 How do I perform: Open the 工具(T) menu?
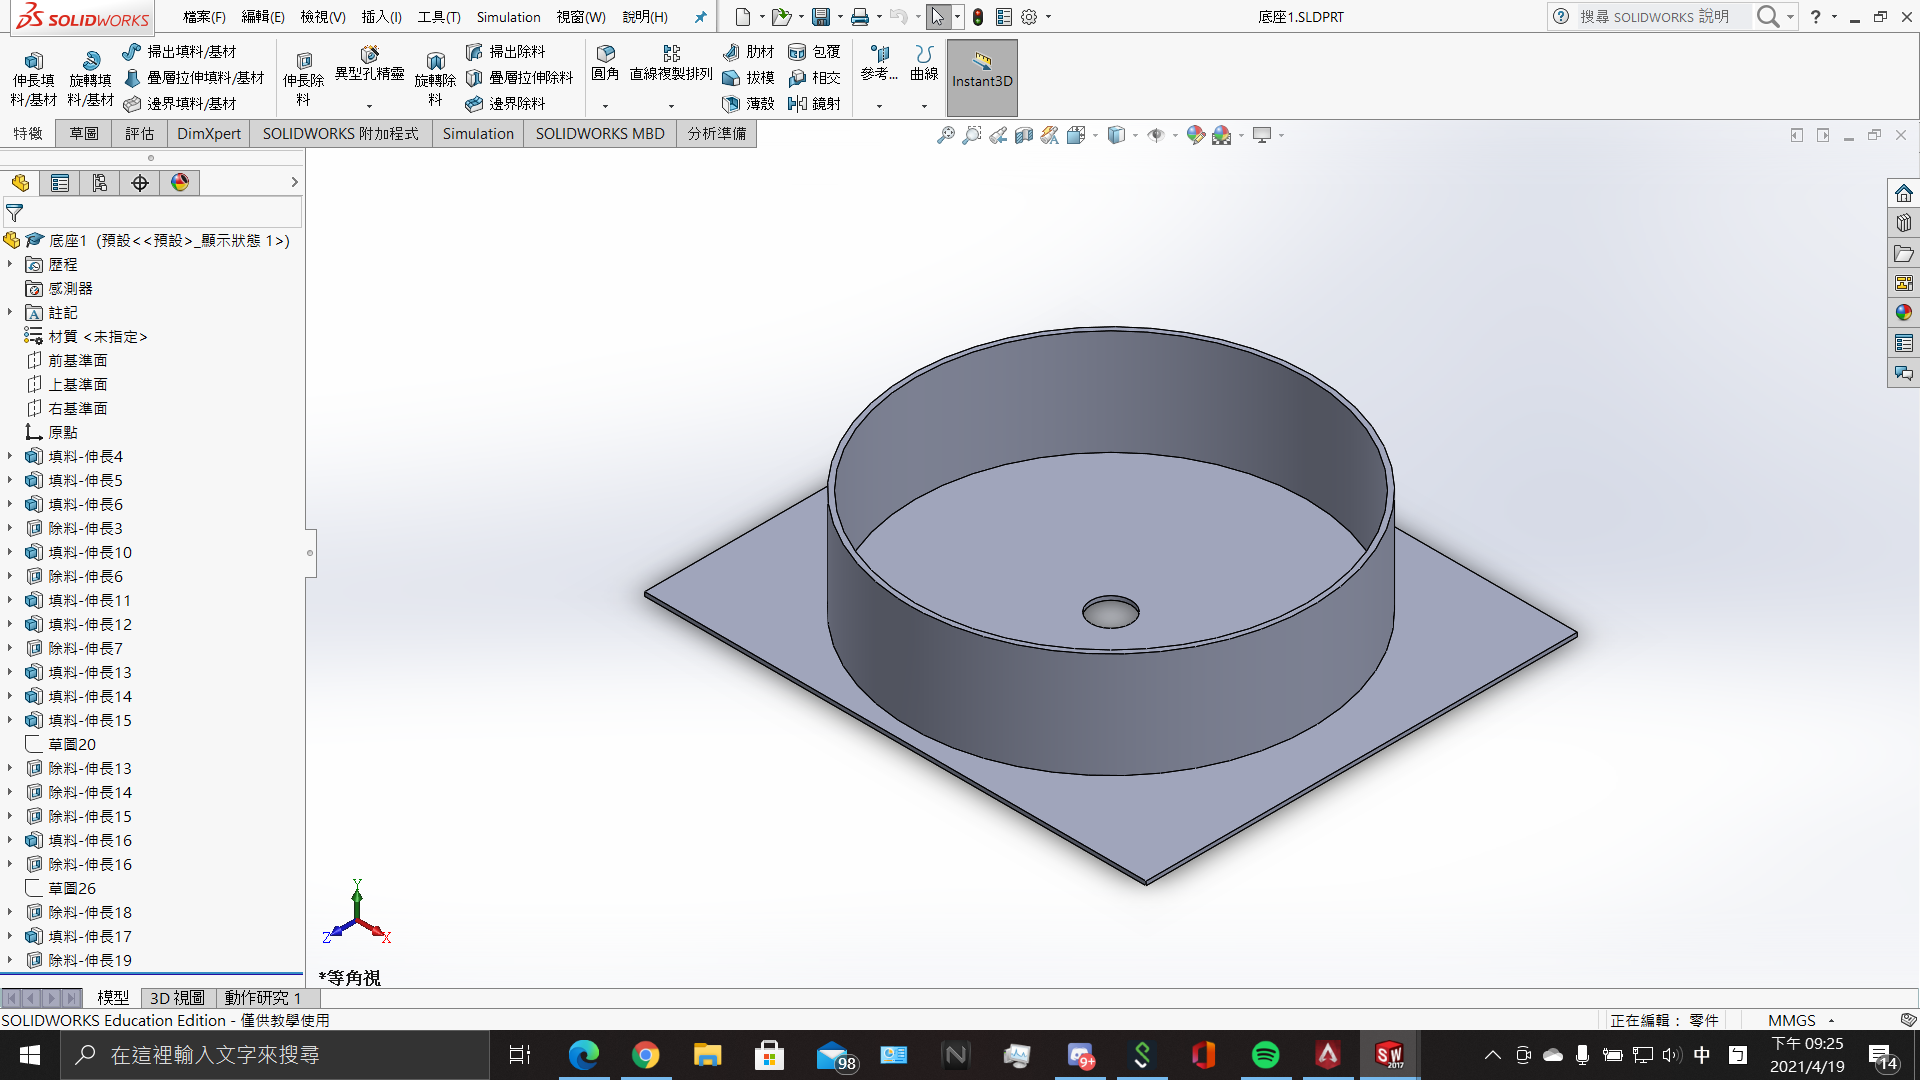[x=438, y=17]
